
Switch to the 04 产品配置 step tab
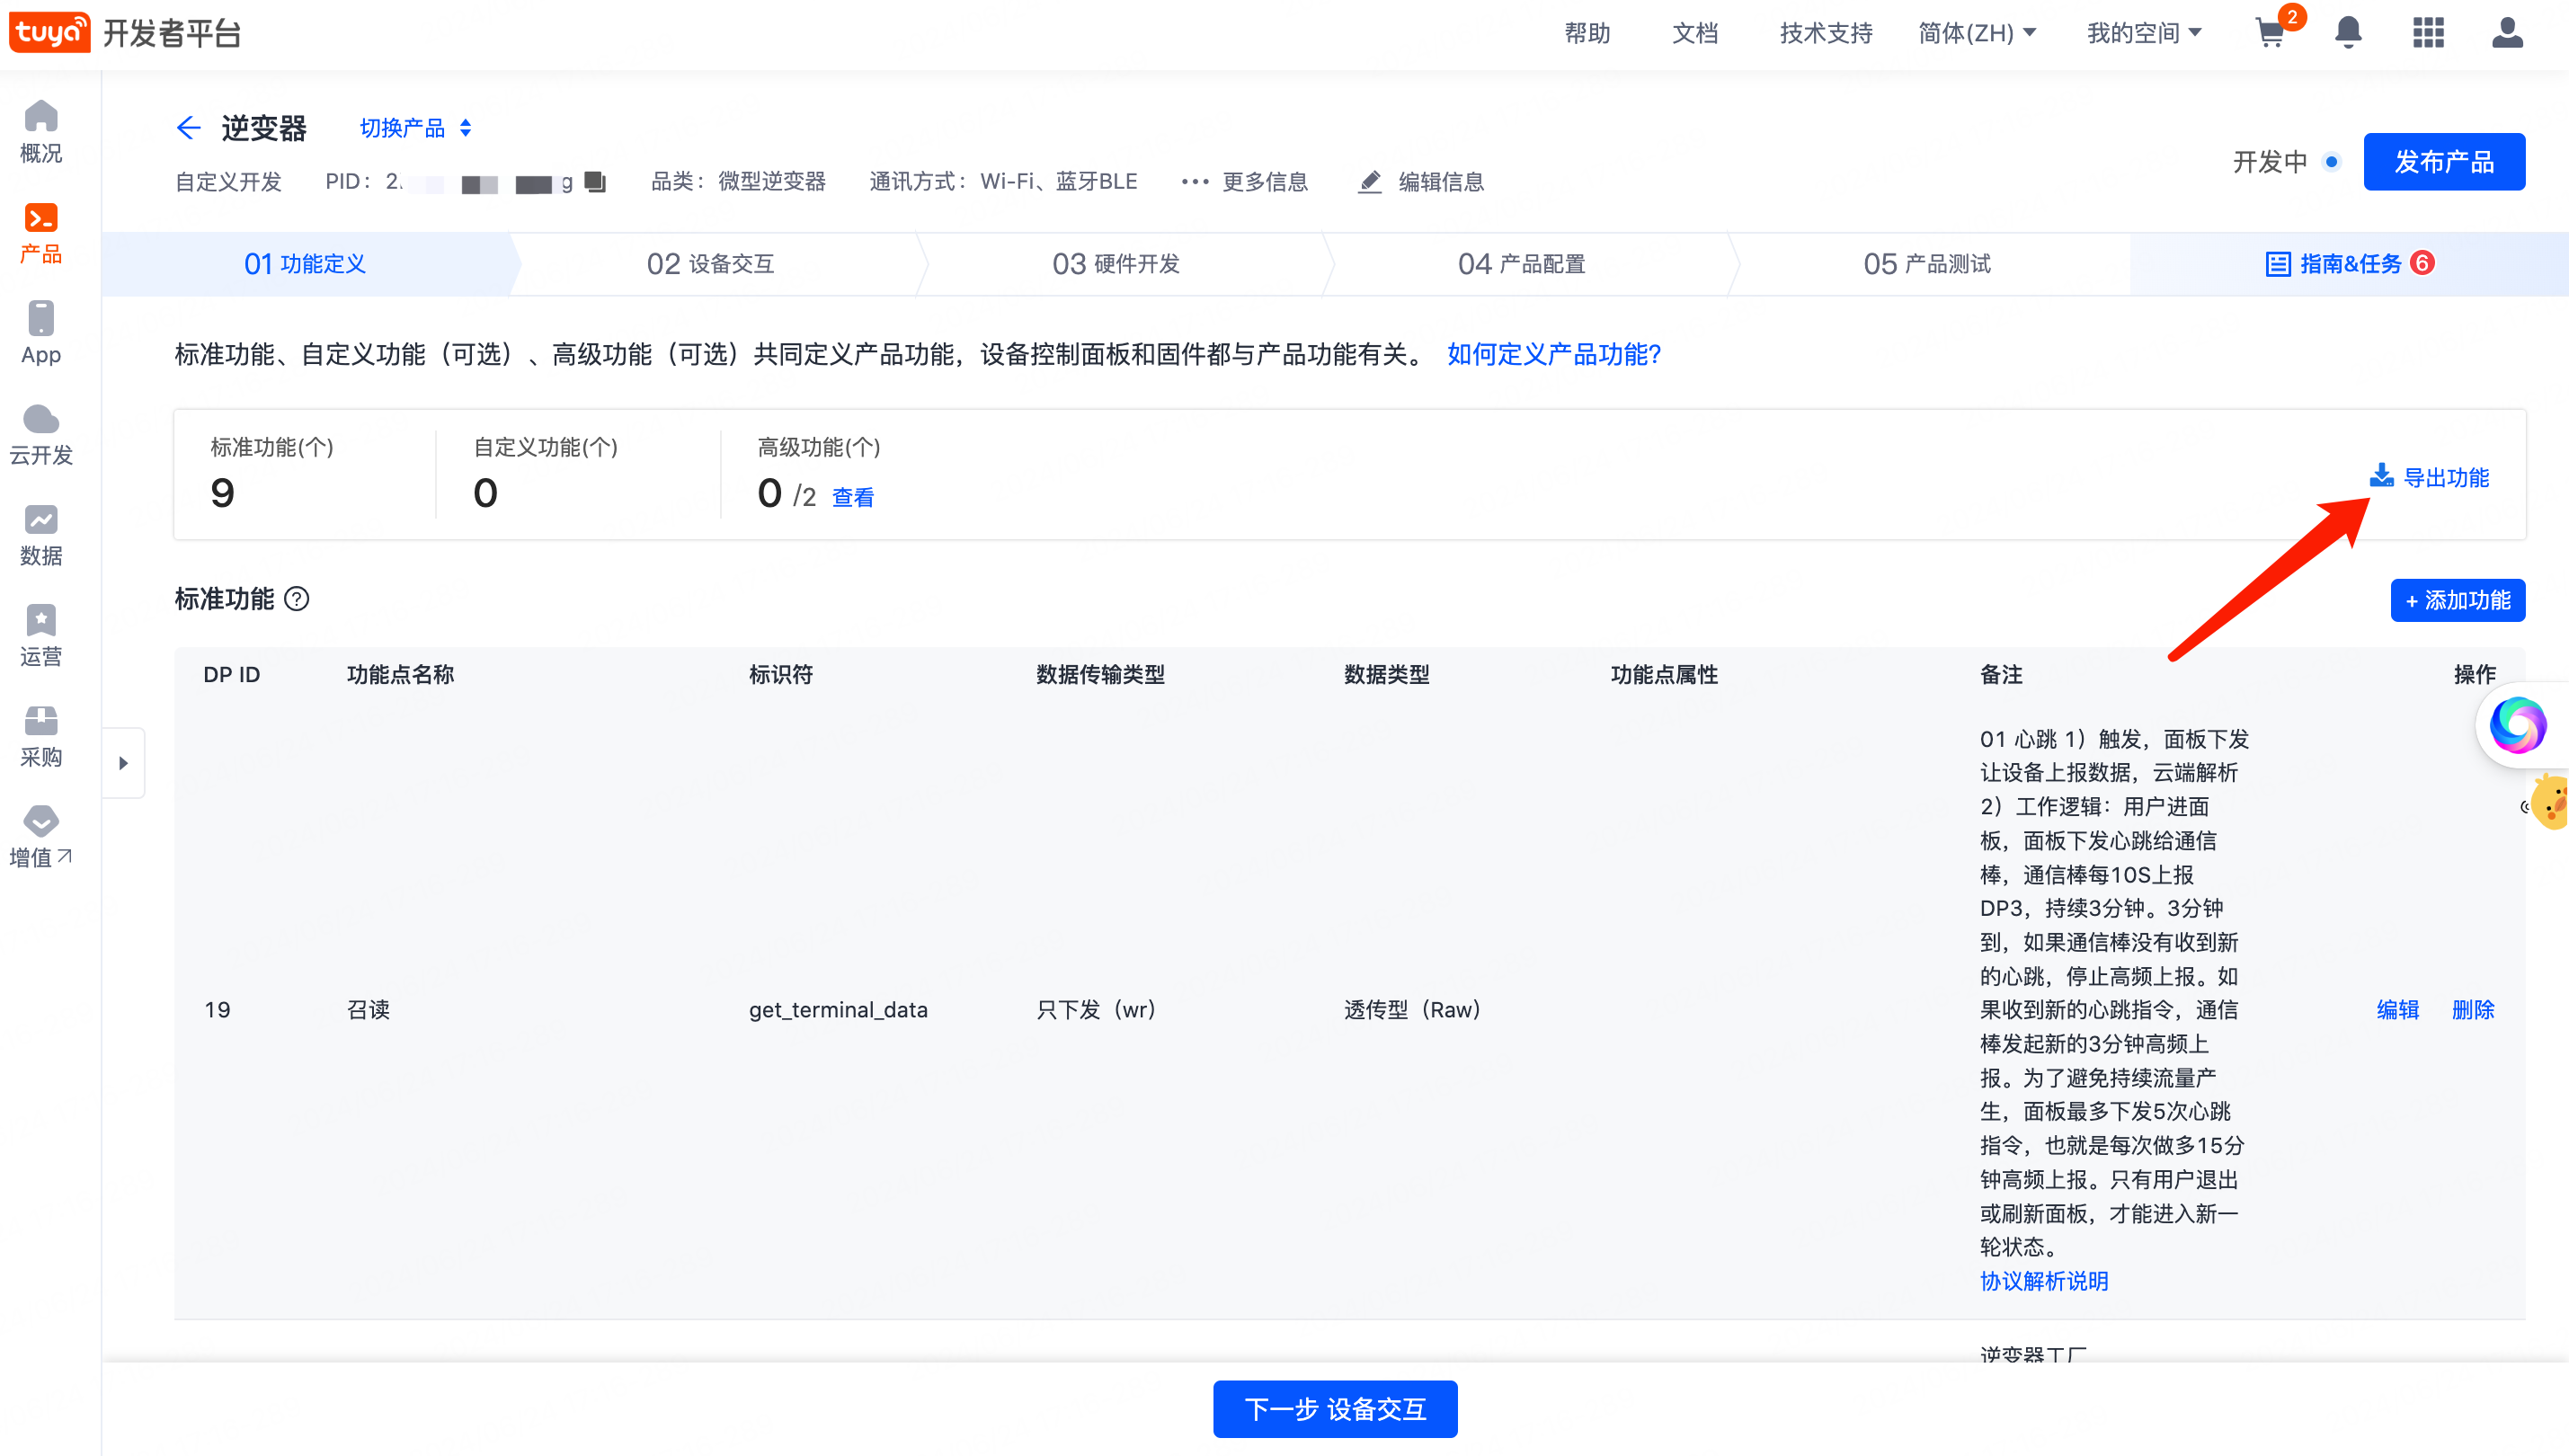1522,264
